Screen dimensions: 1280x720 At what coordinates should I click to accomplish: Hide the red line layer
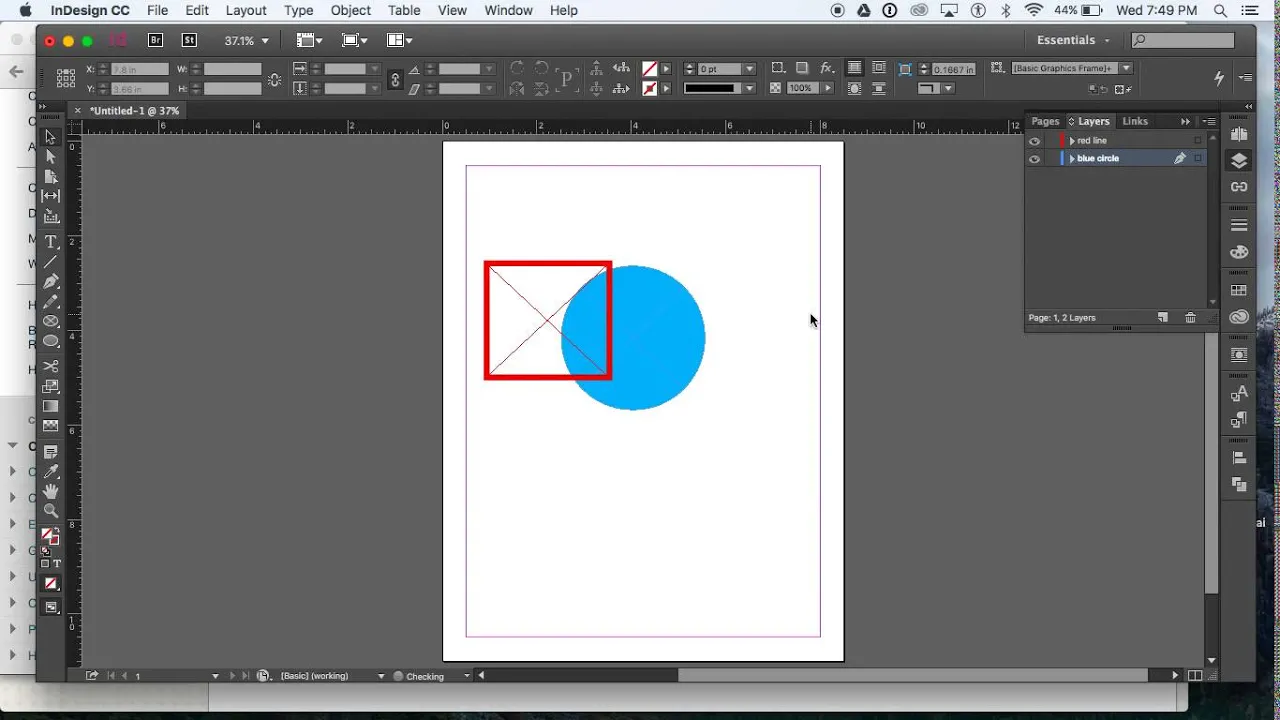point(1034,141)
